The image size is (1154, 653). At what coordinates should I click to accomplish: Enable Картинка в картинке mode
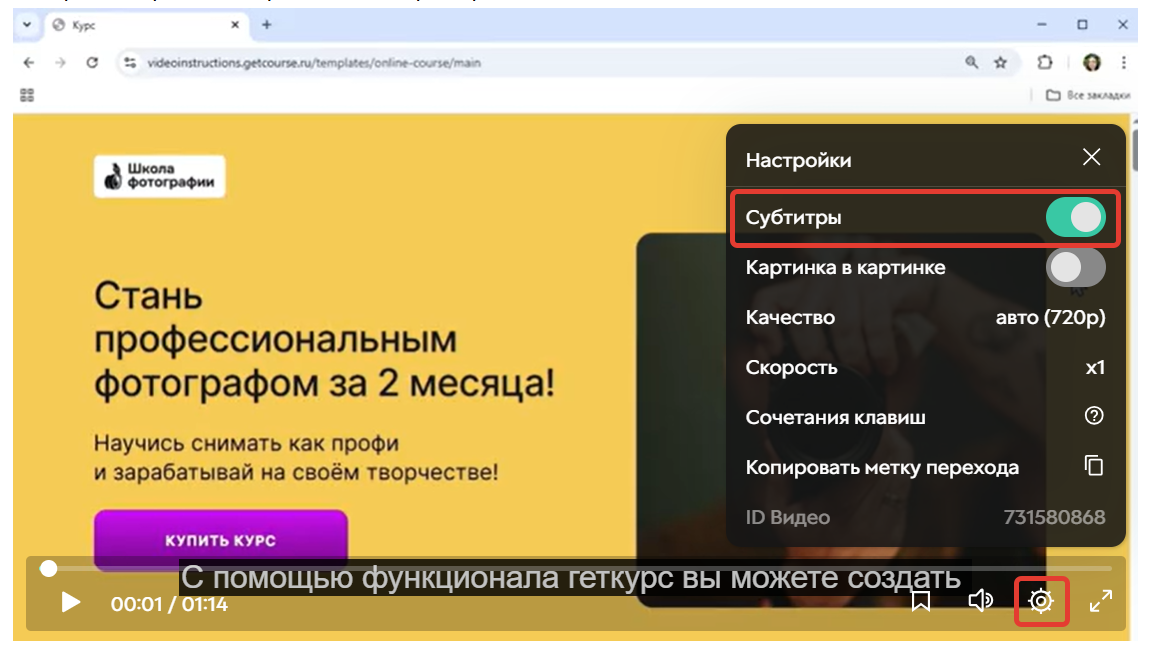(x=1076, y=267)
